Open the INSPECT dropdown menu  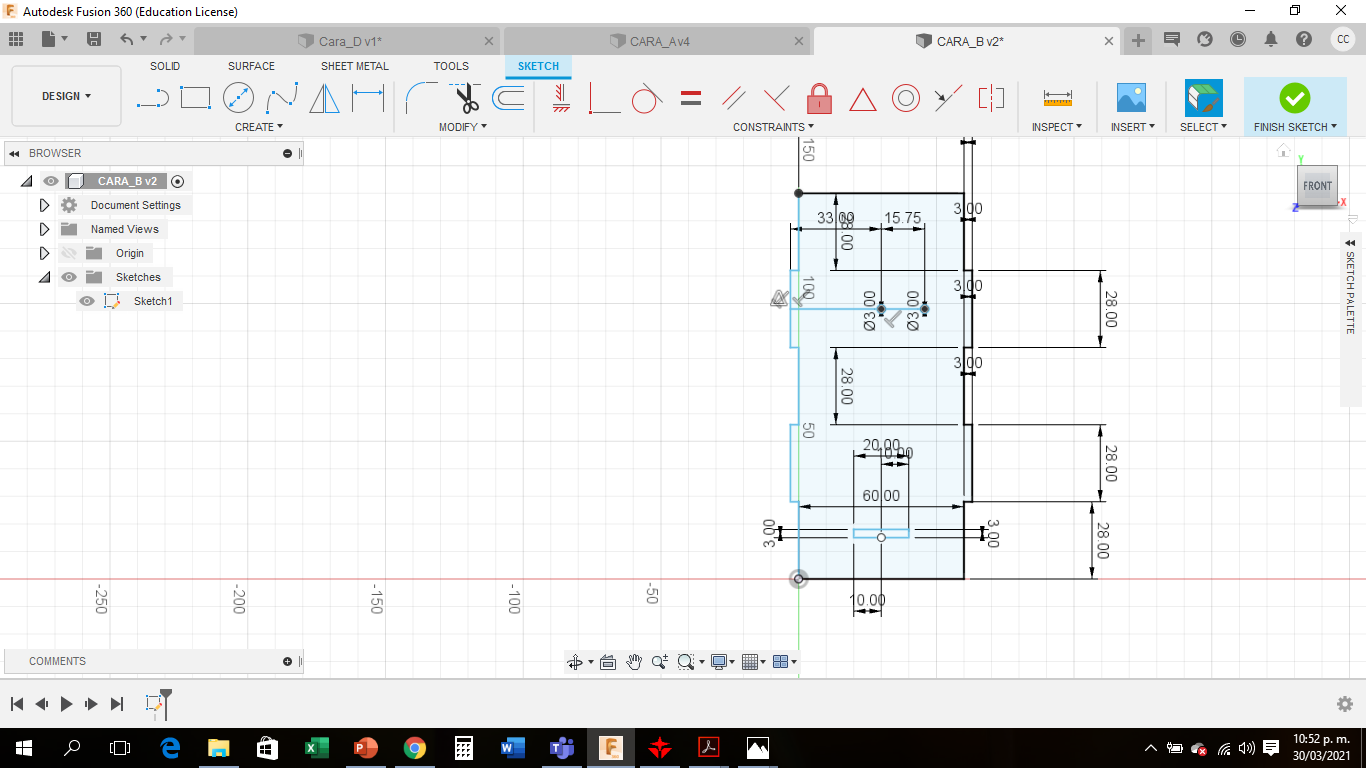point(1057,127)
